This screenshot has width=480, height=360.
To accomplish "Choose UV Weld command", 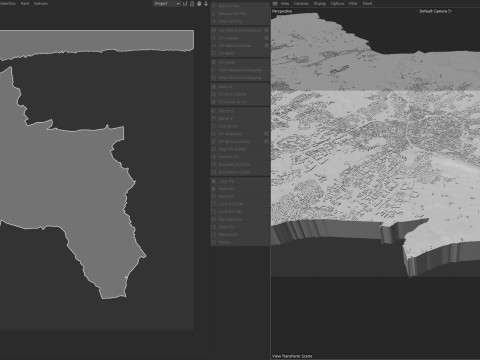I will tap(240, 53).
